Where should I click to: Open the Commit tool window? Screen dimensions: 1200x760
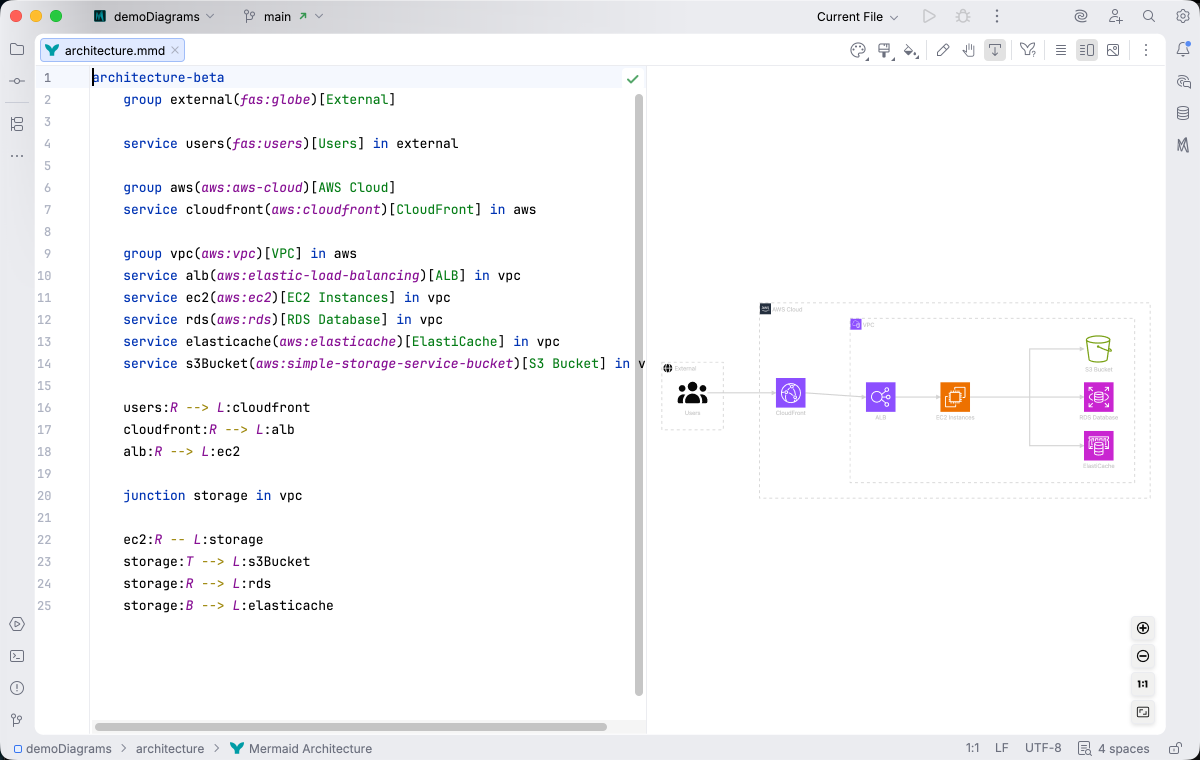17,80
